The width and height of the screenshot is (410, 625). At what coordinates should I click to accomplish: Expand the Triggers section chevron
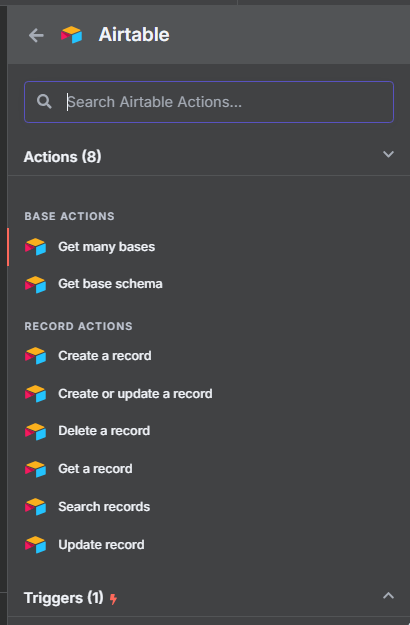[388, 596]
